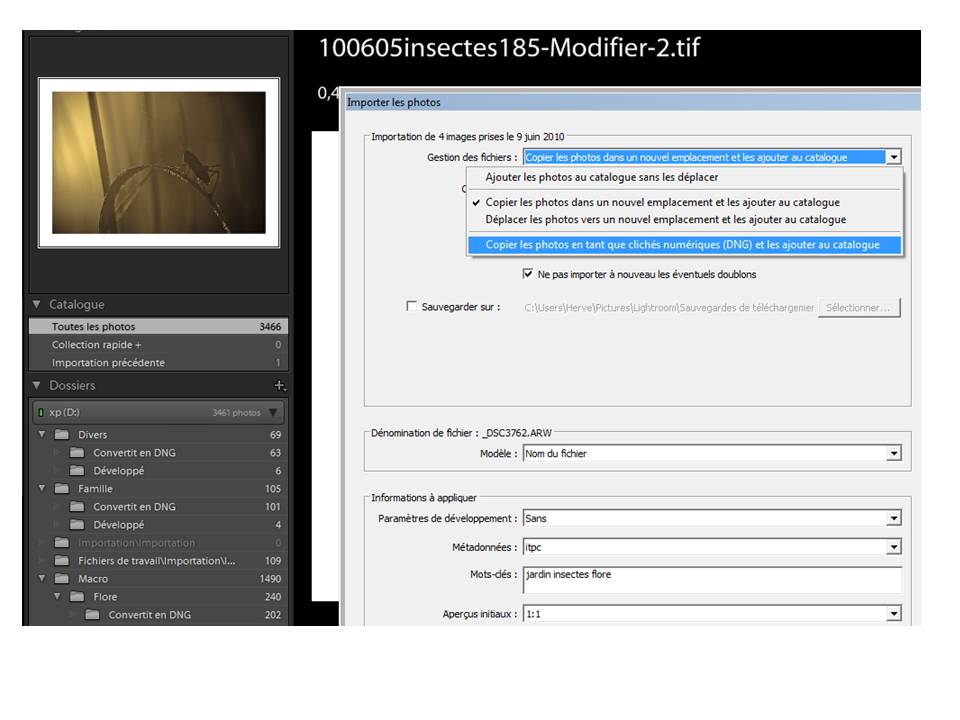
Task: Enable the 'Sauvegarder sur' checkbox
Action: [412, 307]
